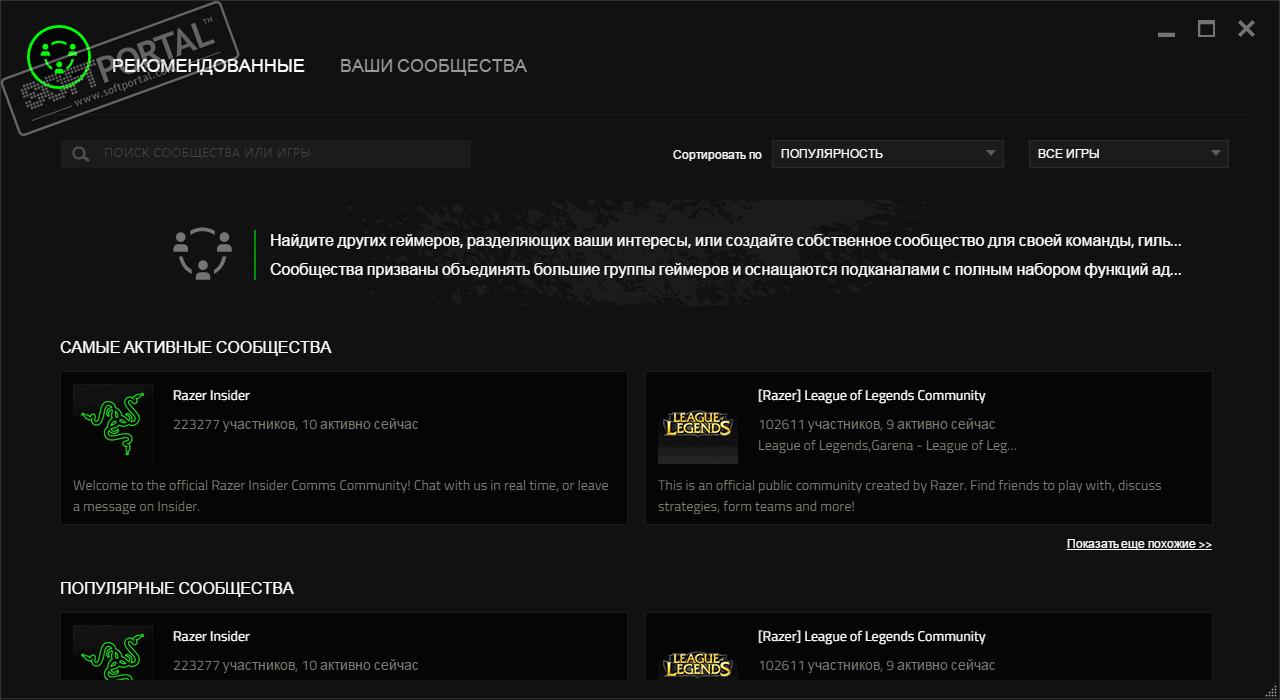
Task: Select Razer Insider title under Популярные сообщества
Action: (x=211, y=637)
